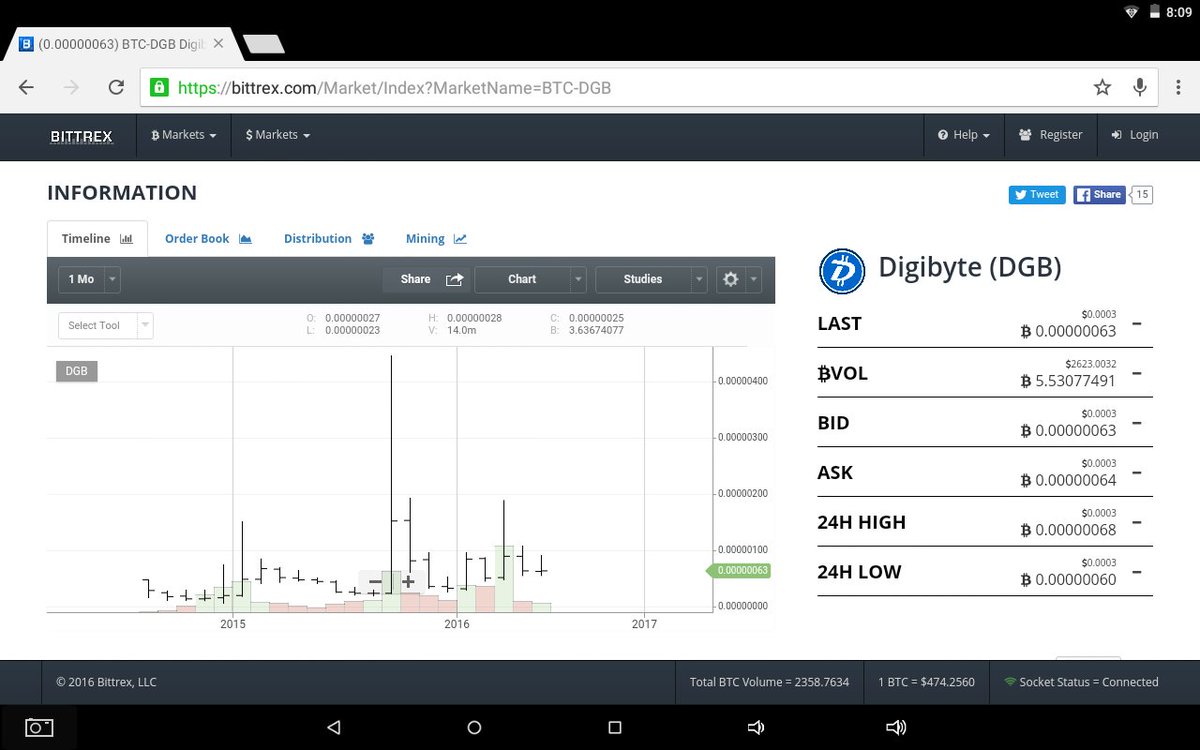Click the address bar URL
This screenshot has width=1200, height=750.
394,87
